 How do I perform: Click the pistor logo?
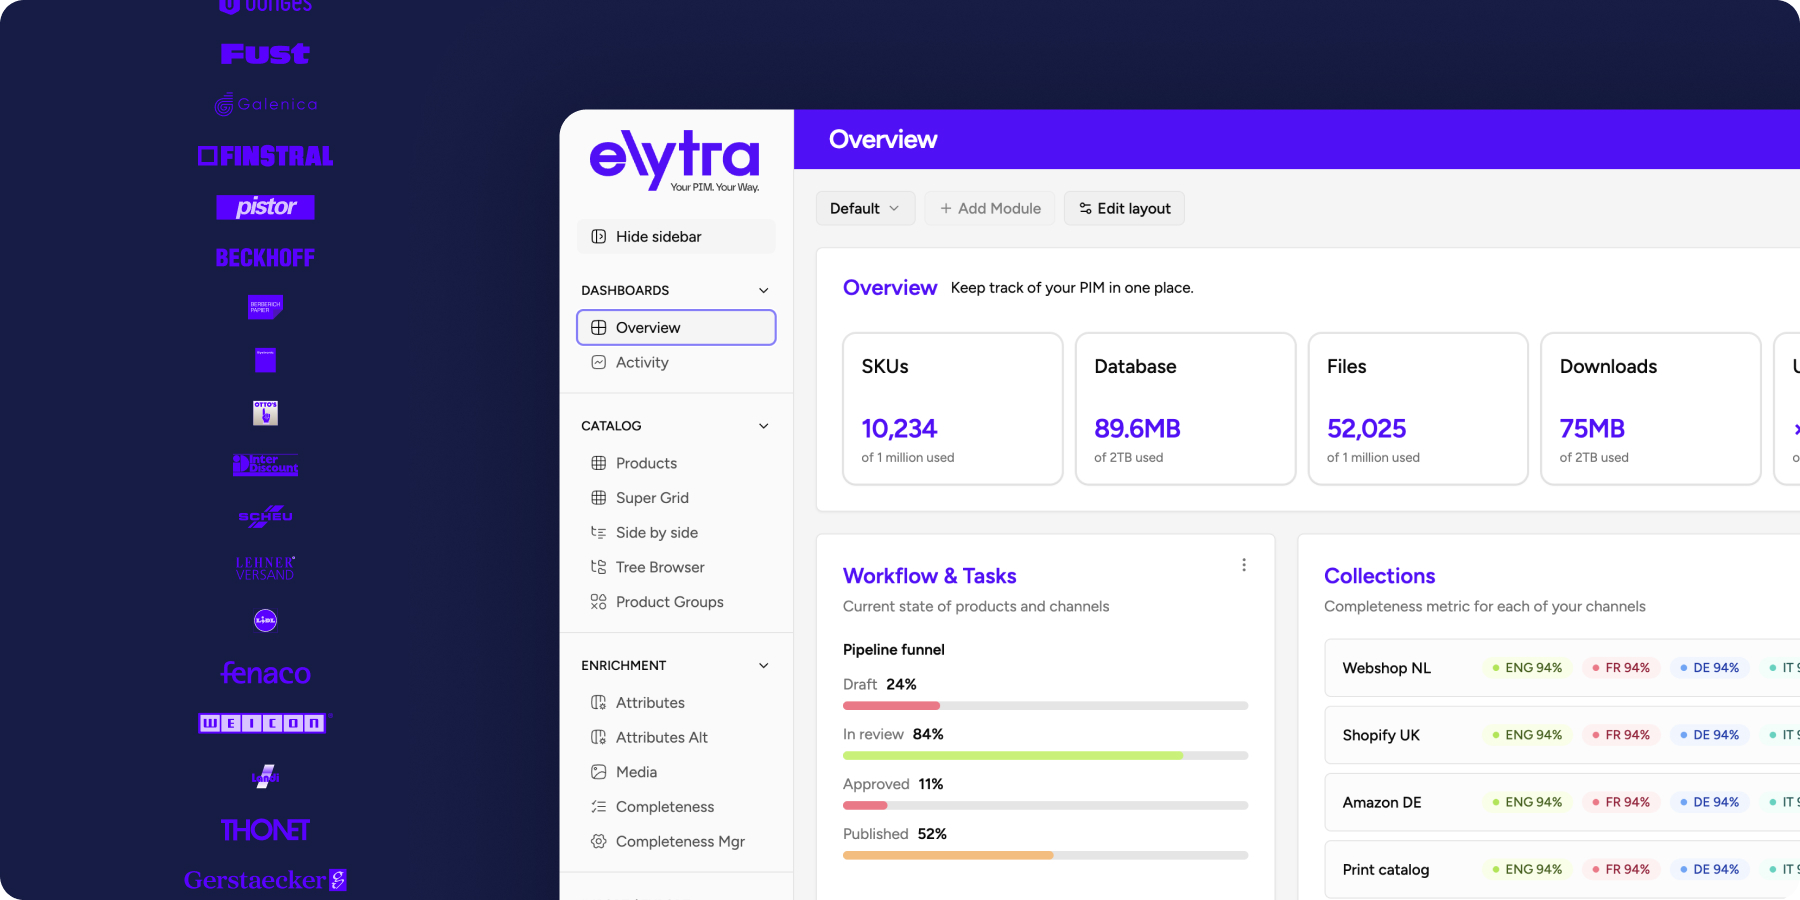click(265, 207)
